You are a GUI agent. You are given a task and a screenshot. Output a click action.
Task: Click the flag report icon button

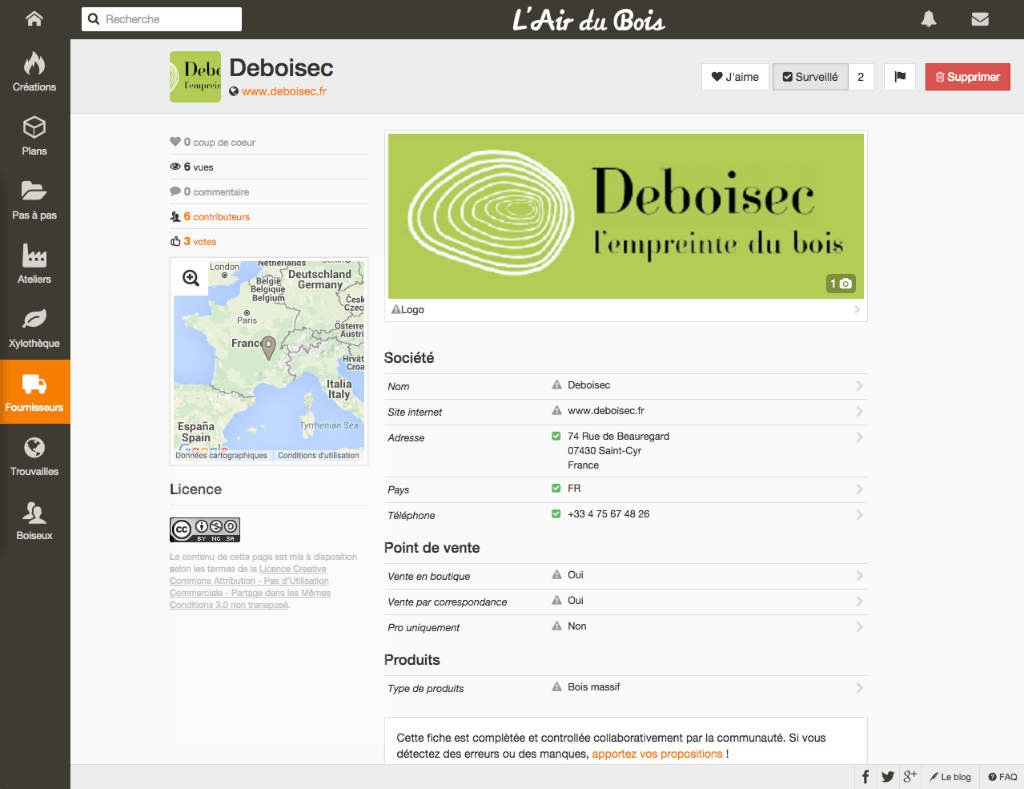point(900,76)
